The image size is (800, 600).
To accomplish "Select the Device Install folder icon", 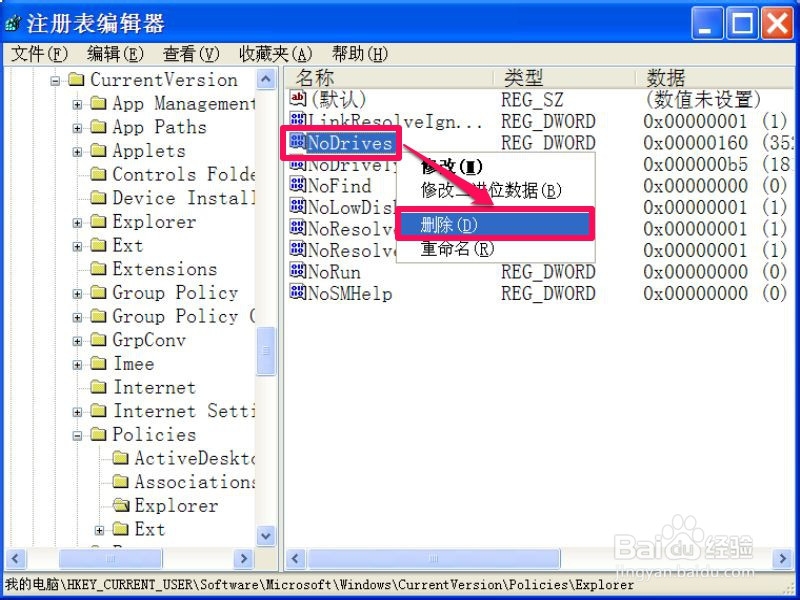I will click(98, 198).
